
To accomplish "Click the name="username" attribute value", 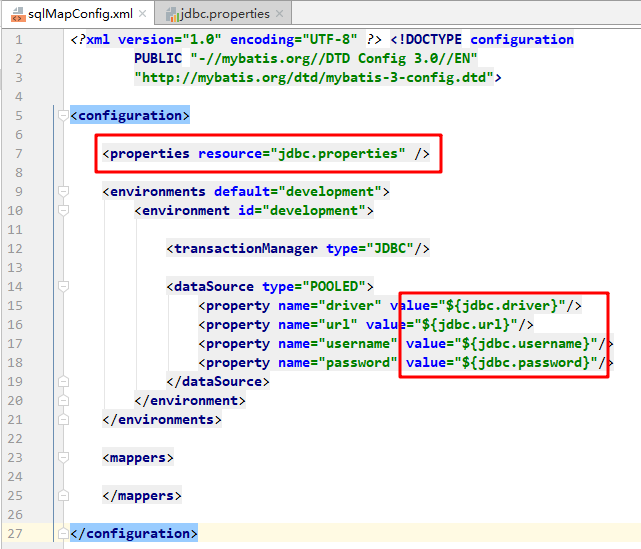I will pyautogui.click(x=358, y=344).
